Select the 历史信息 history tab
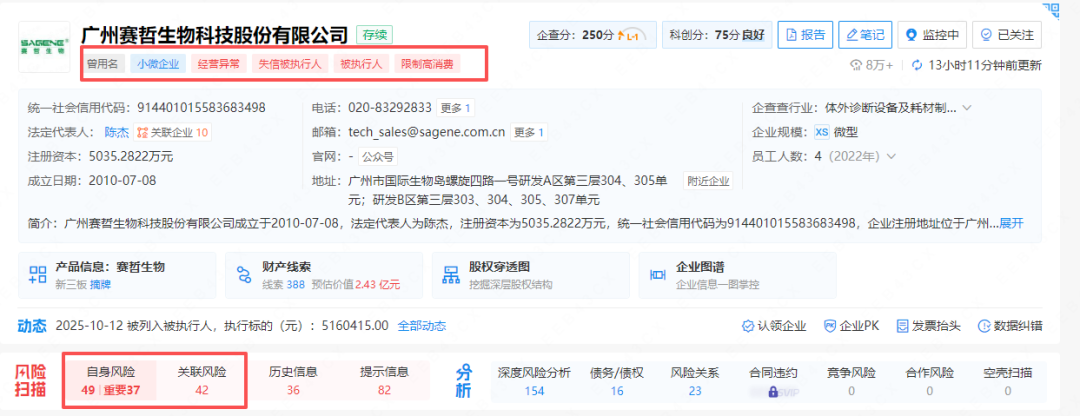The width and height of the screenshot is (1080, 416). (293, 380)
